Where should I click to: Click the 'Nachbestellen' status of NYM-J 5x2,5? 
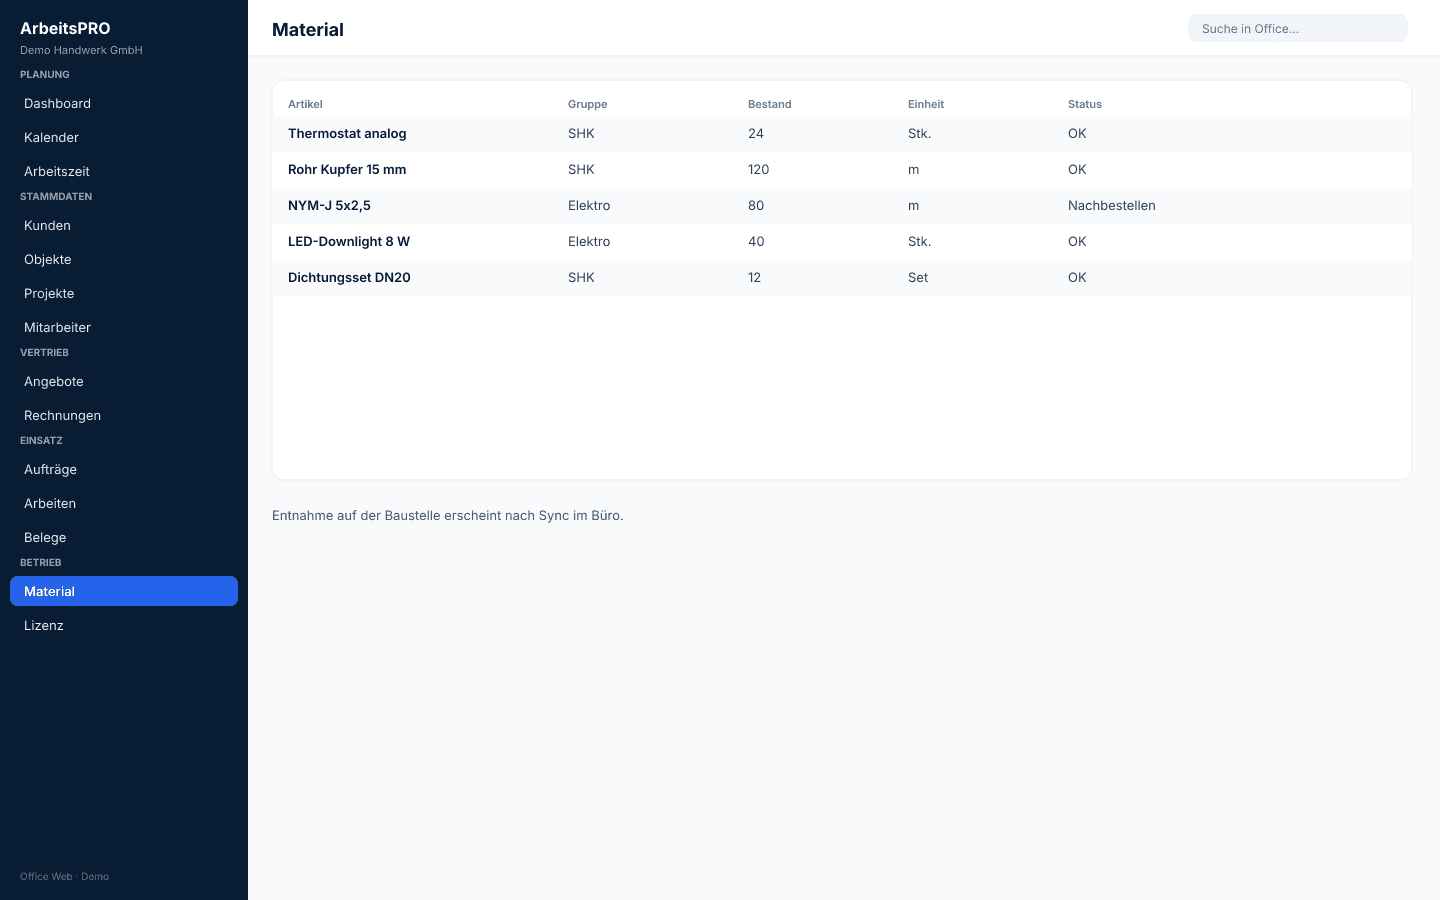point(1112,205)
